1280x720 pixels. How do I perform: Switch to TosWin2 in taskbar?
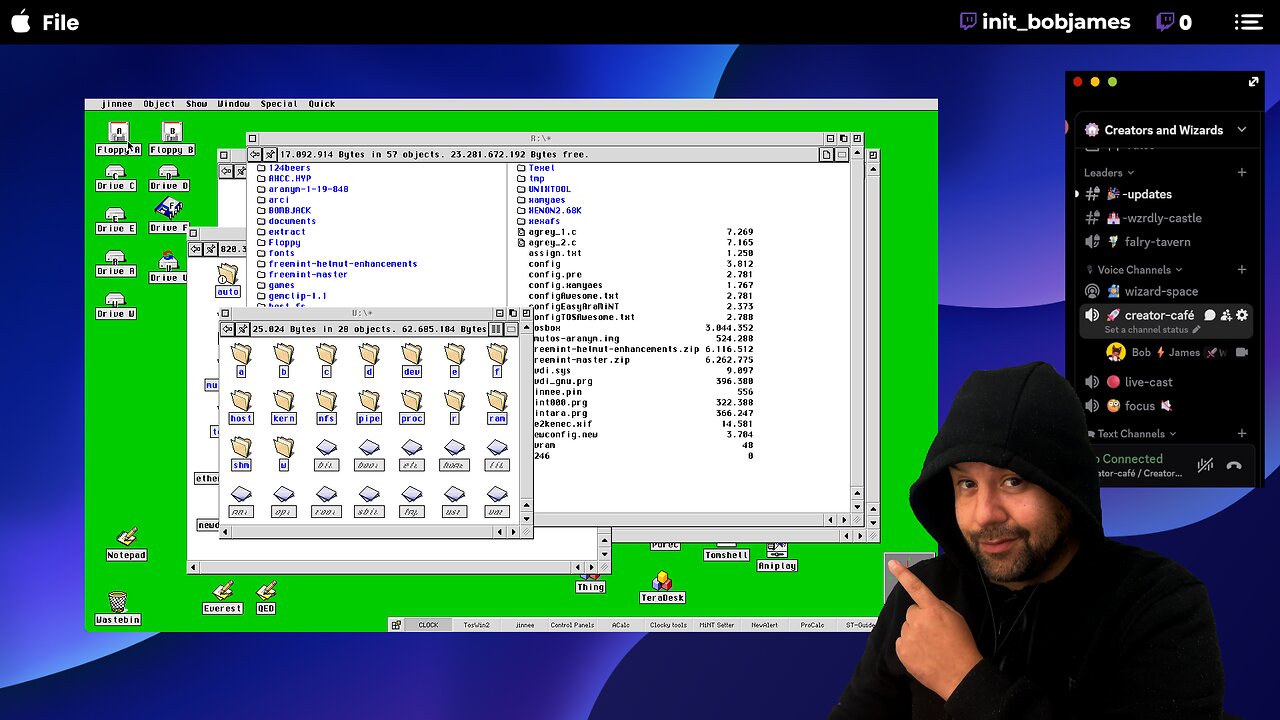(x=476, y=625)
